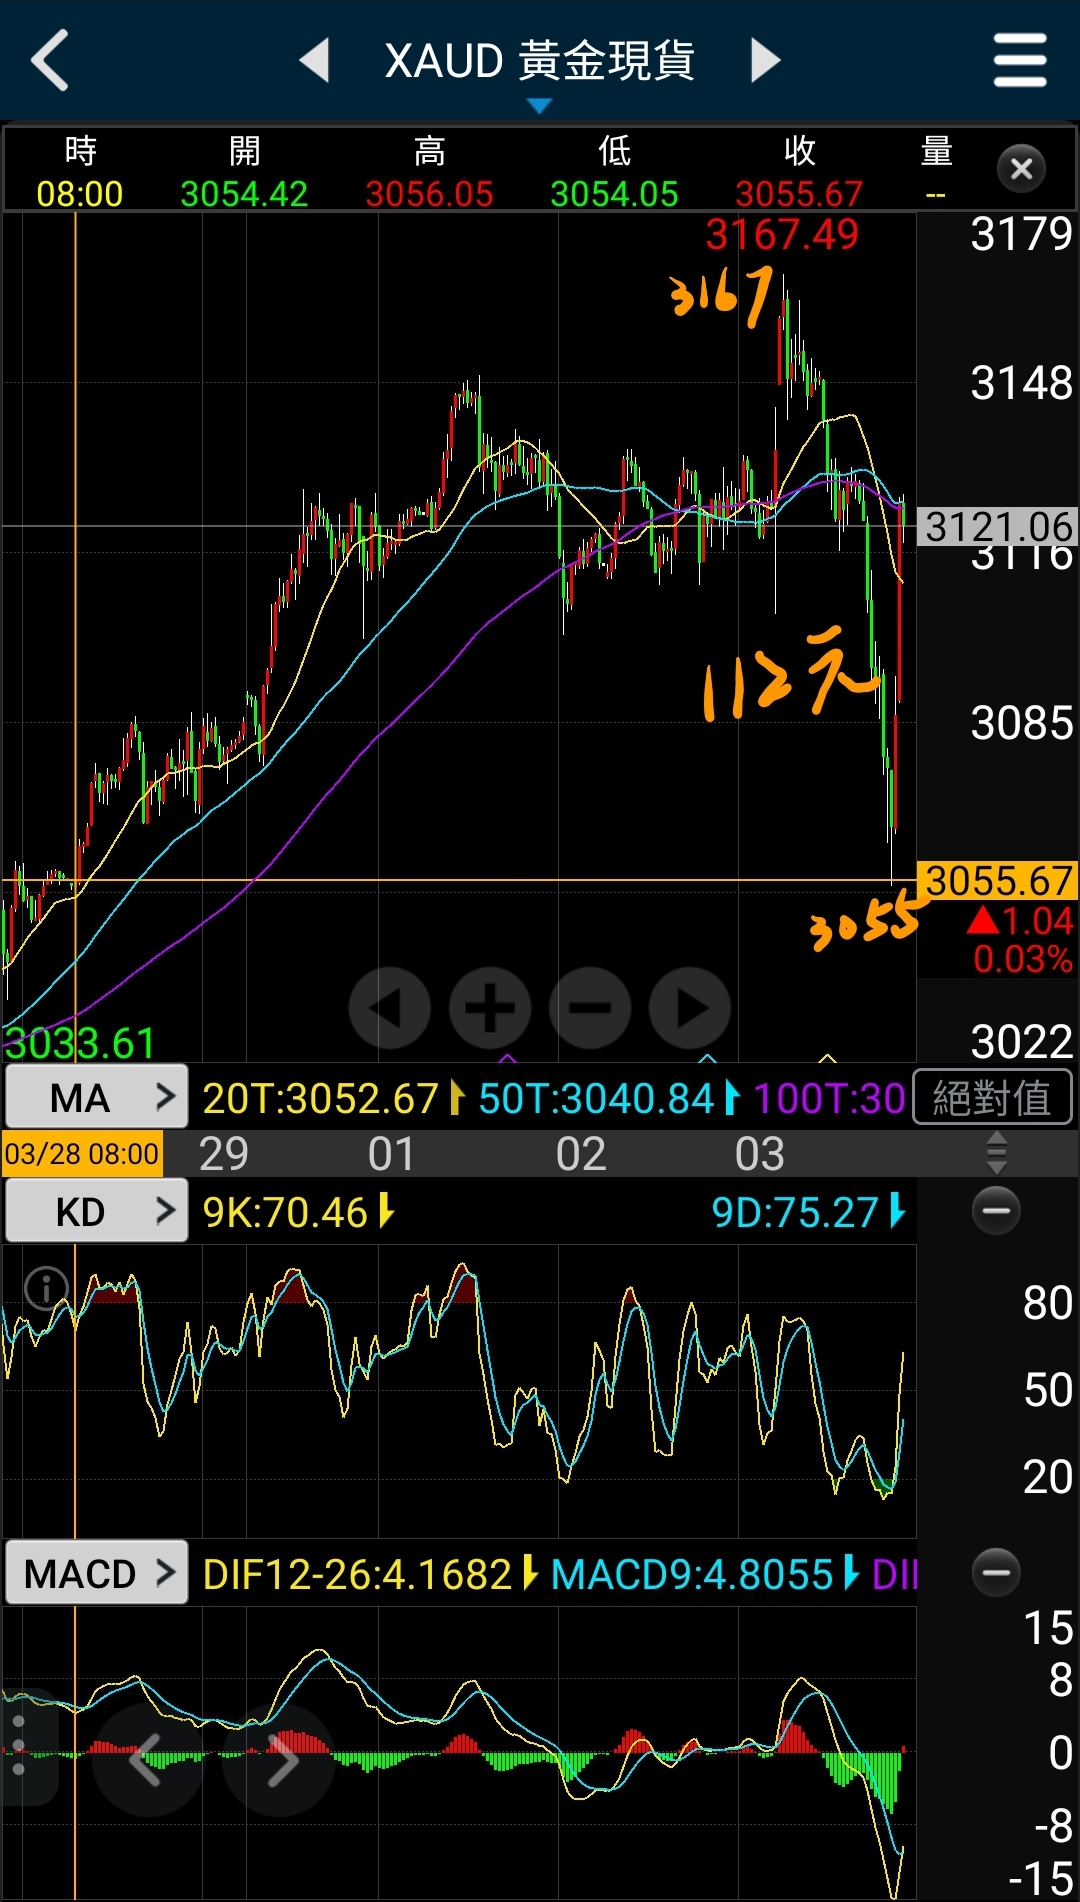Image resolution: width=1080 pixels, height=1902 pixels.
Task: Open the MA indicator selector
Action: click(97, 1098)
